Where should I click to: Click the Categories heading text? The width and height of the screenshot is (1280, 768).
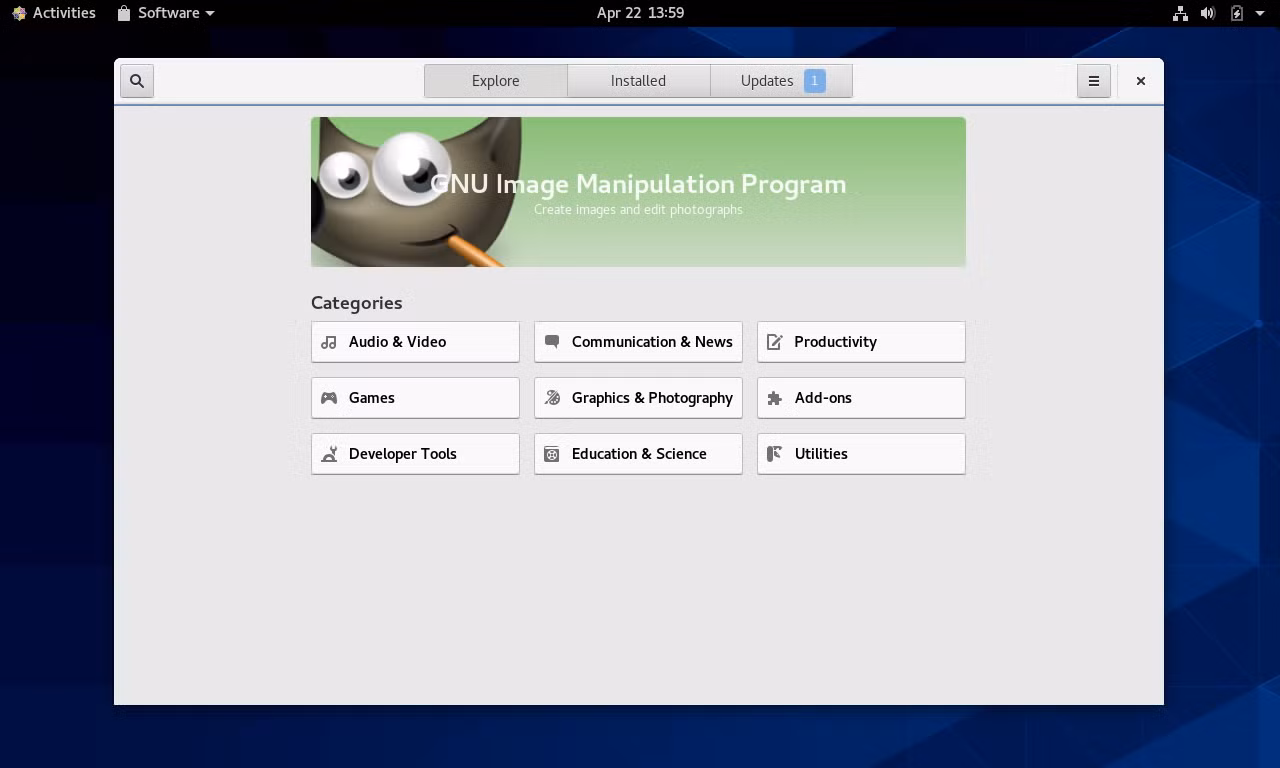(356, 303)
